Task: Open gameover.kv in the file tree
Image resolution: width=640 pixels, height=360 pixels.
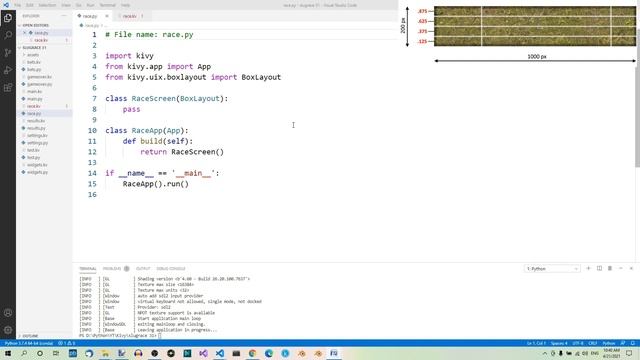Action: (x=39, y=77)
